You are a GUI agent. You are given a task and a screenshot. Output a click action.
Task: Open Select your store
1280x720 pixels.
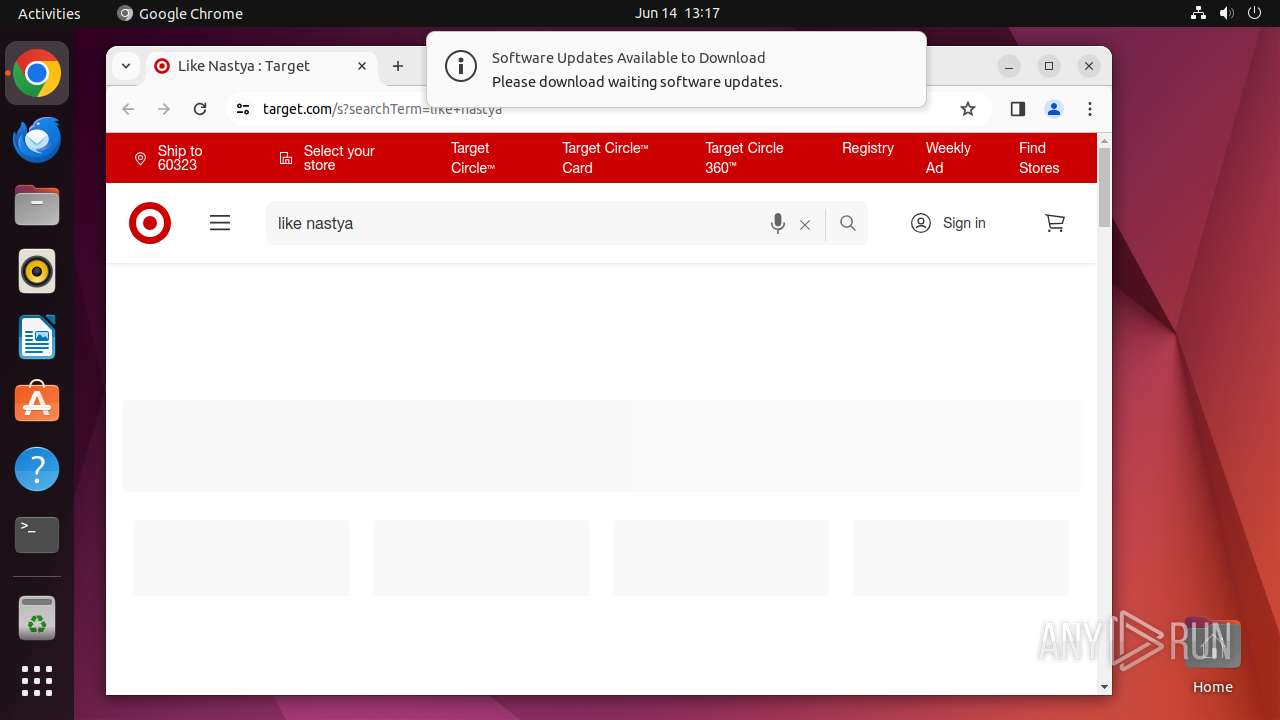pyautogui.click(x=327, y=158)
